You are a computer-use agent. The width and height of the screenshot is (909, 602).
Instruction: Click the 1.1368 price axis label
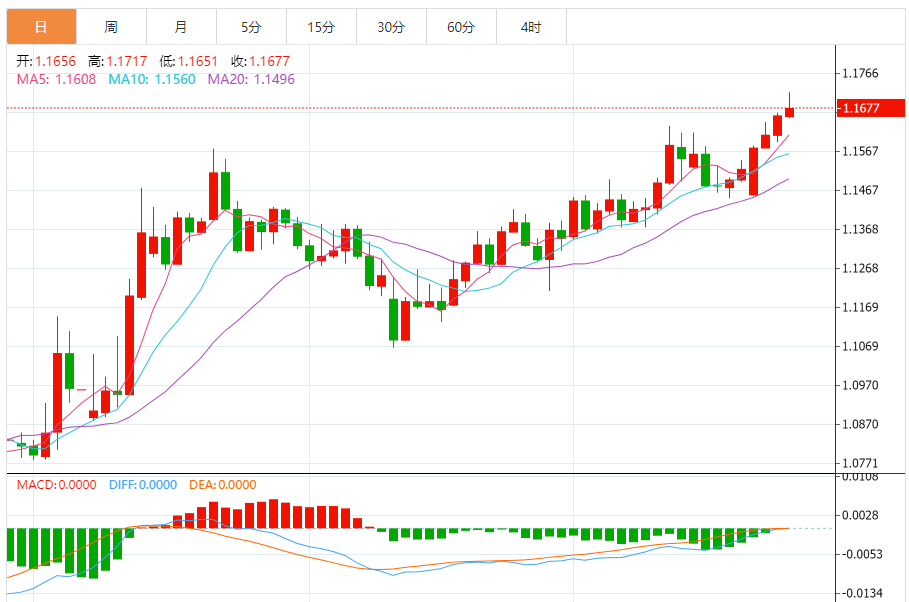(x=860, y=229)
